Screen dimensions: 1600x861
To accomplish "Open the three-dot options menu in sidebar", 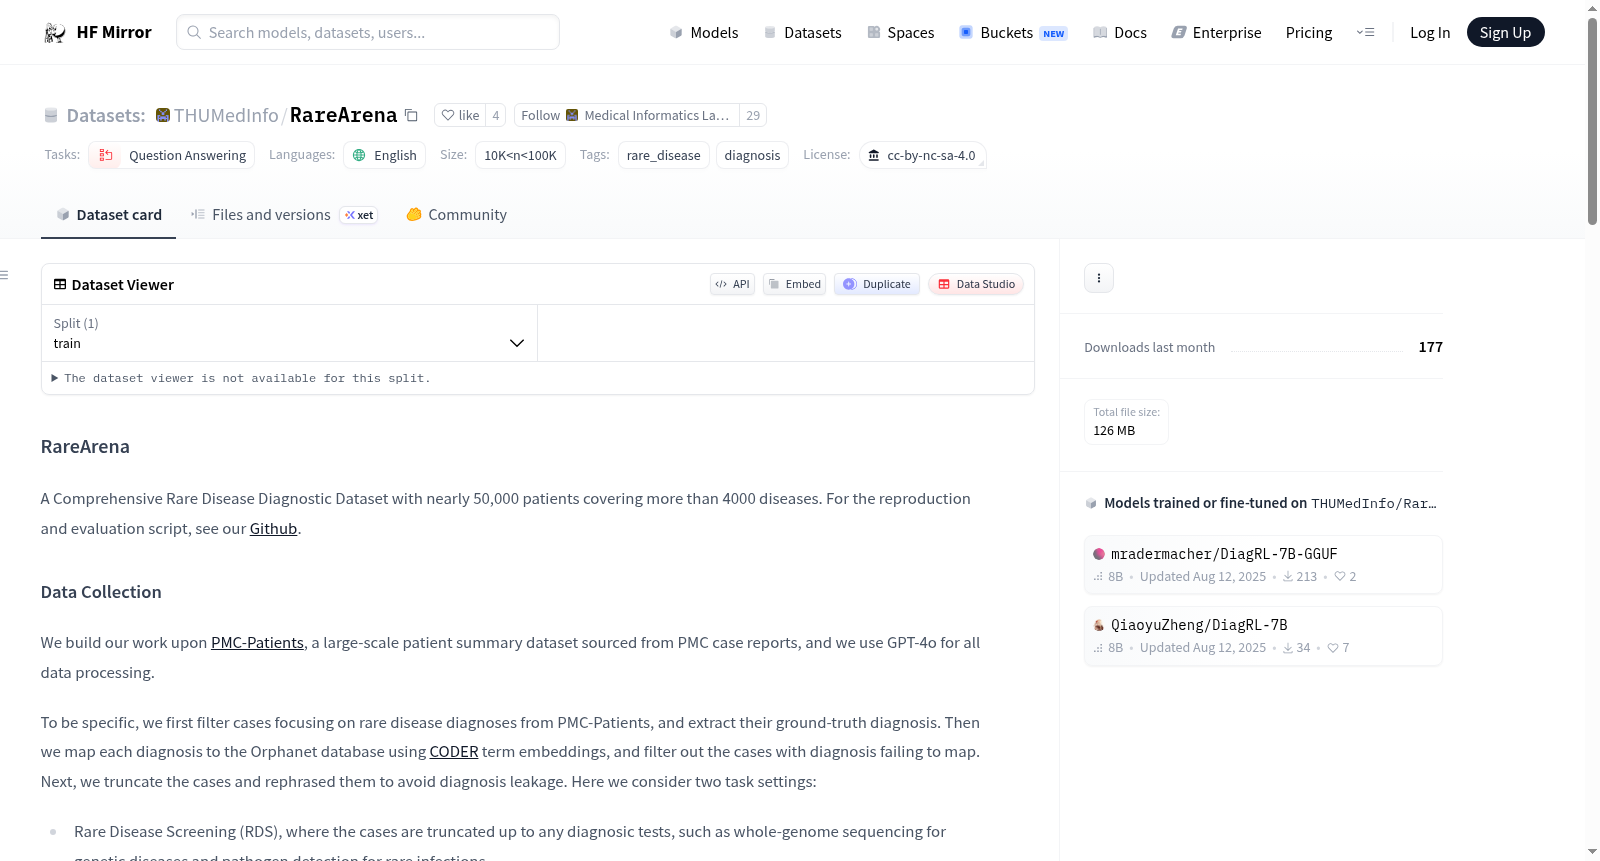I will pyautogui.click(x=1099, y=278).
